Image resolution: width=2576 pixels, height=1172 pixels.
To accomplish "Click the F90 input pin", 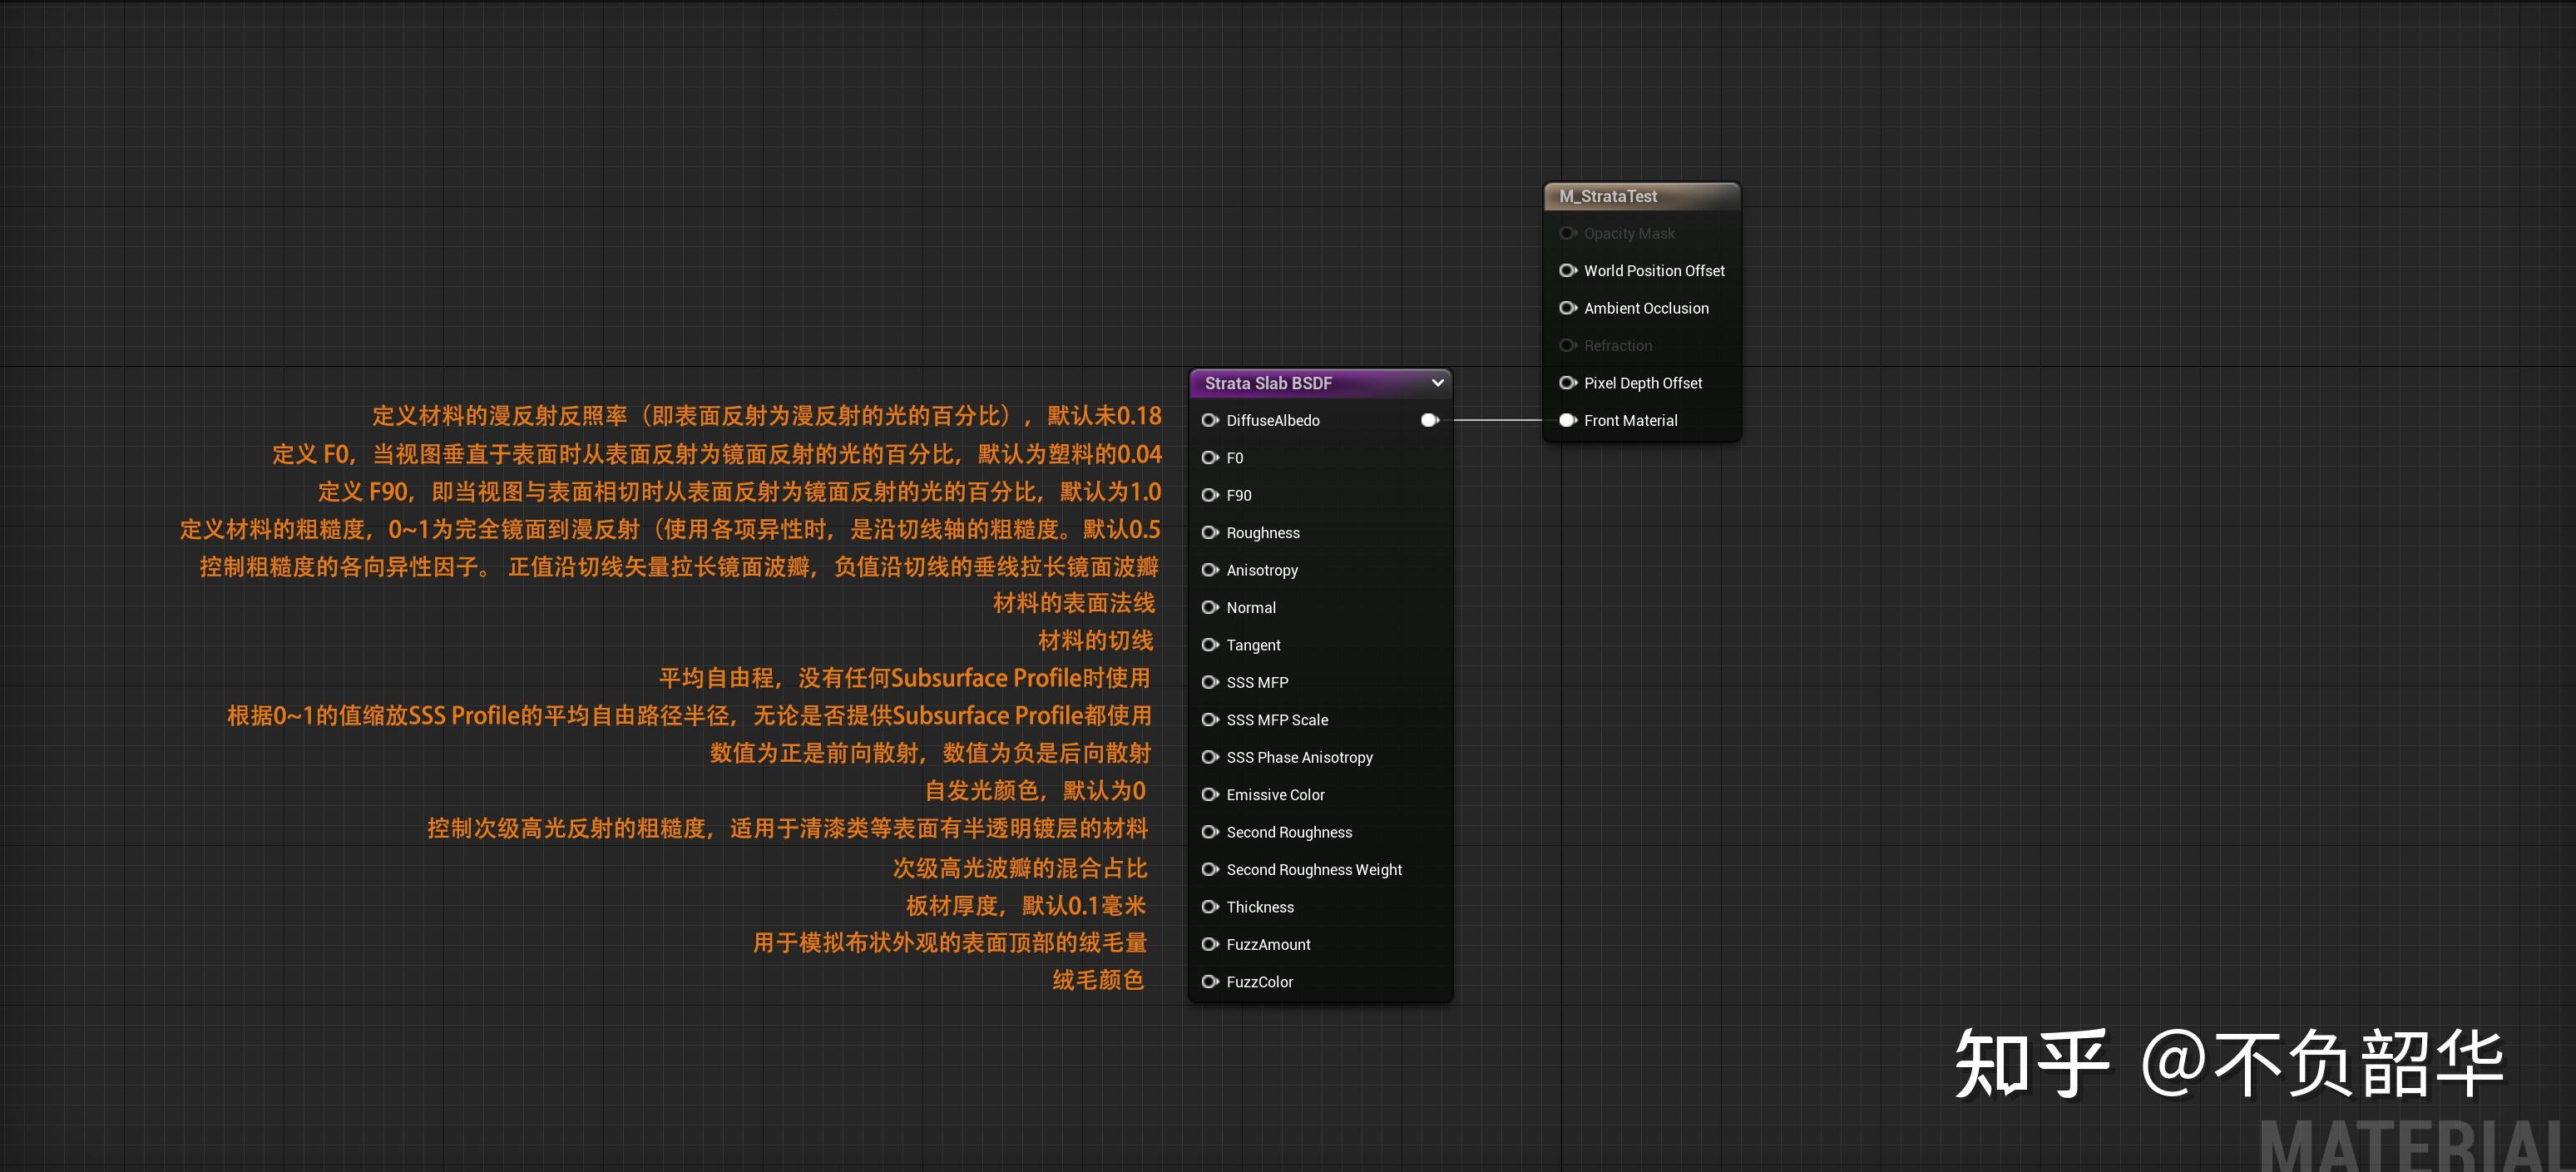I will pyautogui.click(x=1209, y=495).
